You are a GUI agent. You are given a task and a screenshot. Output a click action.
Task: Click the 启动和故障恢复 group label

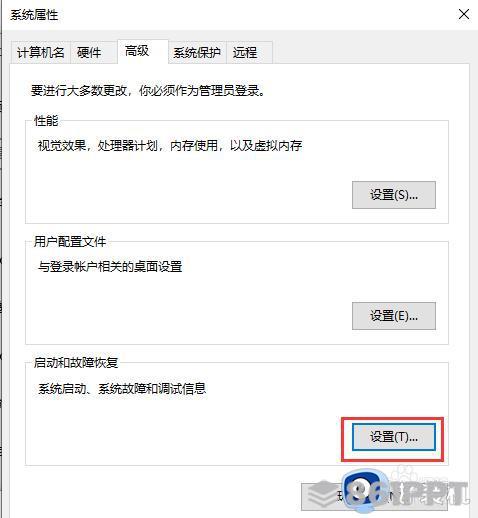tap(76, 362)
